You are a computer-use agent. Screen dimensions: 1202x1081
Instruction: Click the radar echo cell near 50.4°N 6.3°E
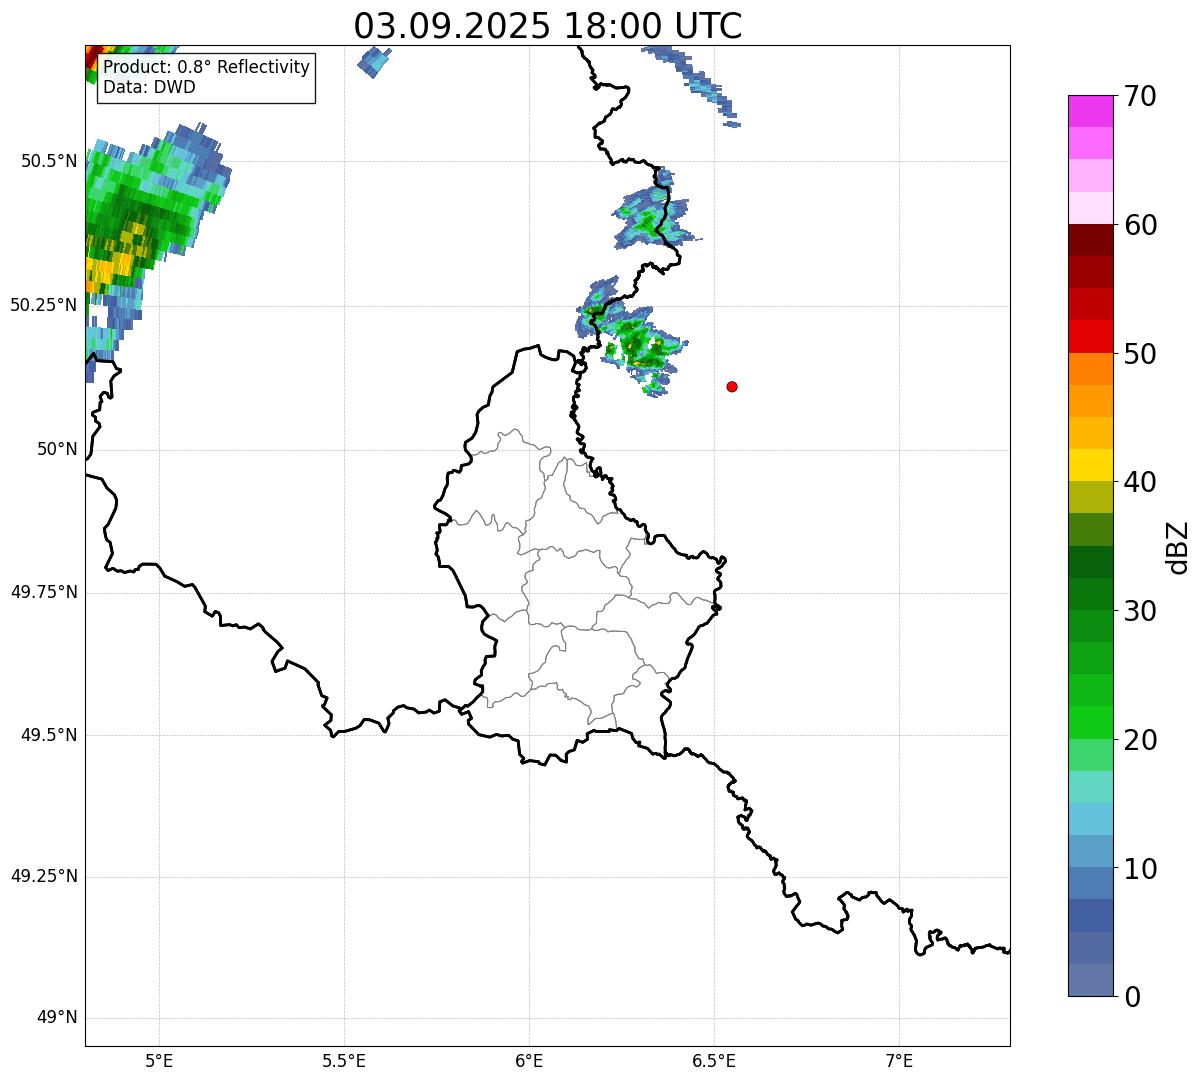click(x=652, y=220)
